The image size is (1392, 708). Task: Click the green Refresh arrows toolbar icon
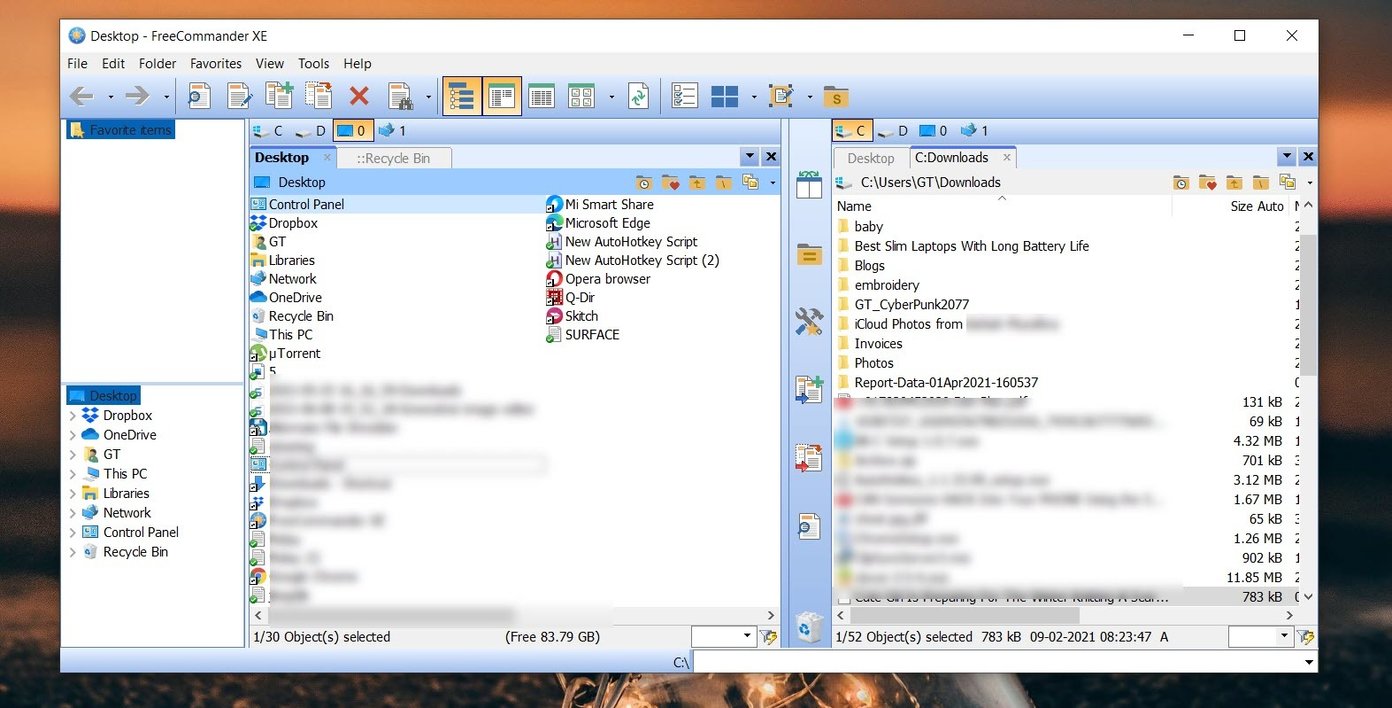click(637, 96)
